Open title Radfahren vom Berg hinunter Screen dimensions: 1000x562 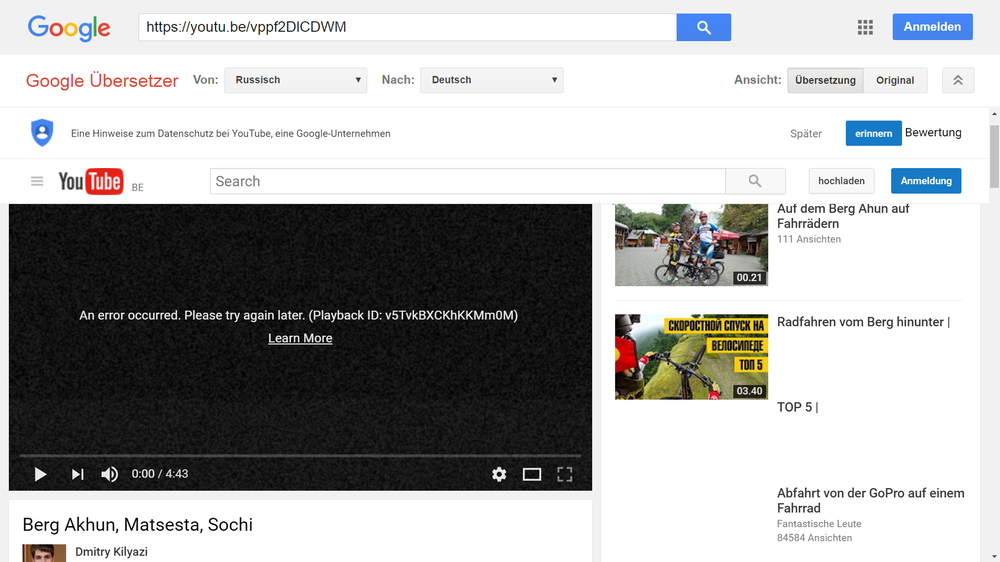(x=864, y=322)
